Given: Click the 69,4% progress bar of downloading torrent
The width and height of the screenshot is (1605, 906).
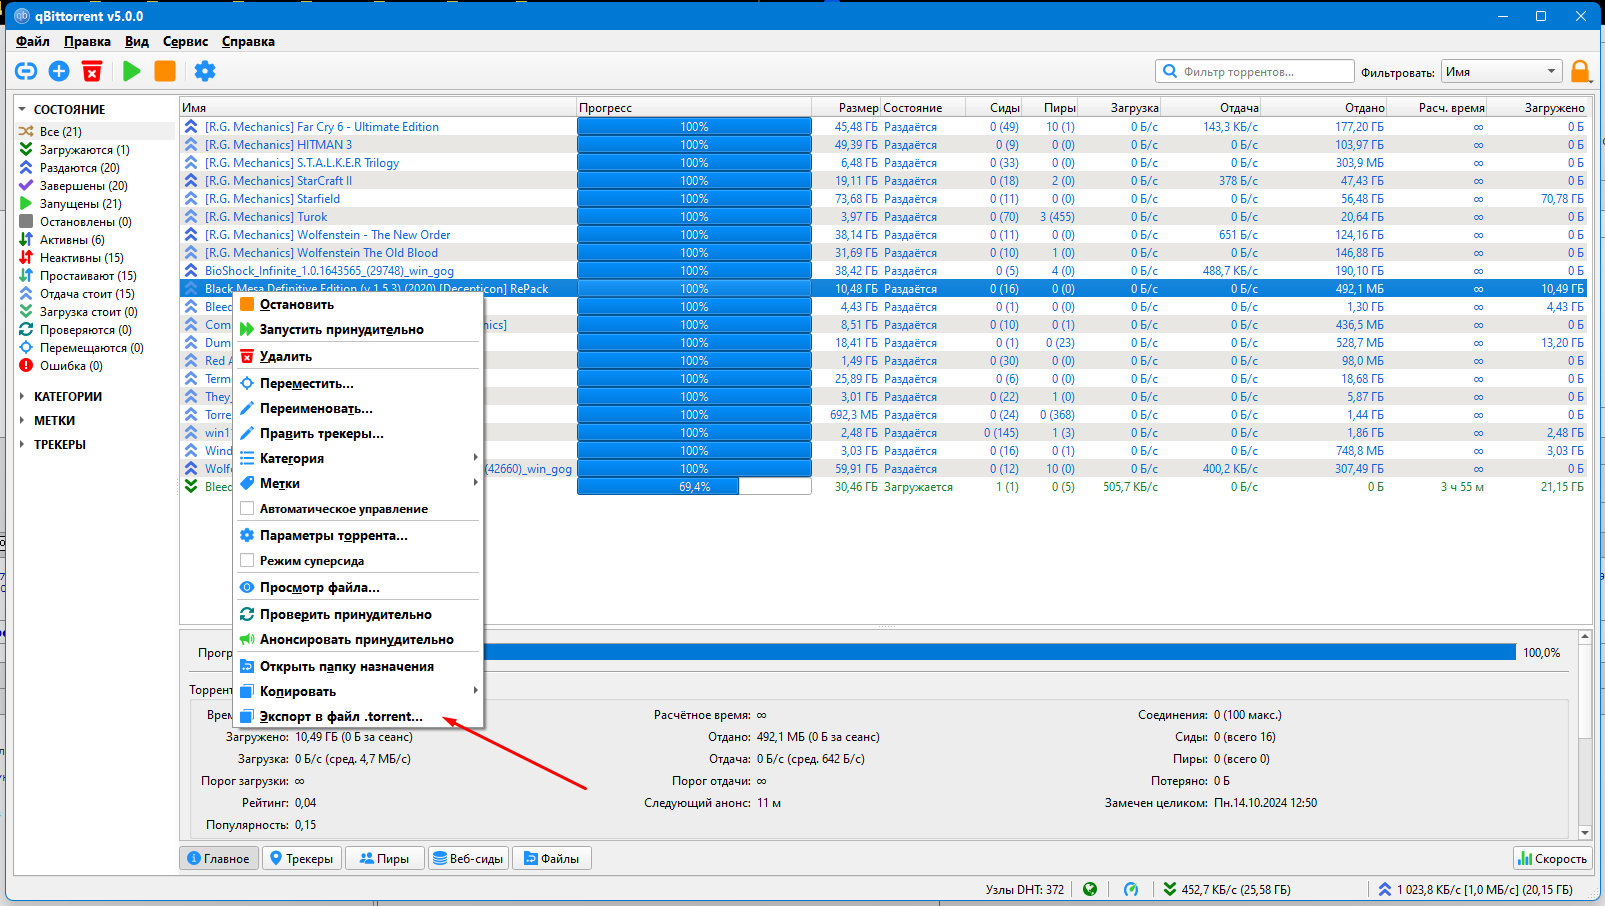Looking at the screenshot, I should [x=694, y=487].
